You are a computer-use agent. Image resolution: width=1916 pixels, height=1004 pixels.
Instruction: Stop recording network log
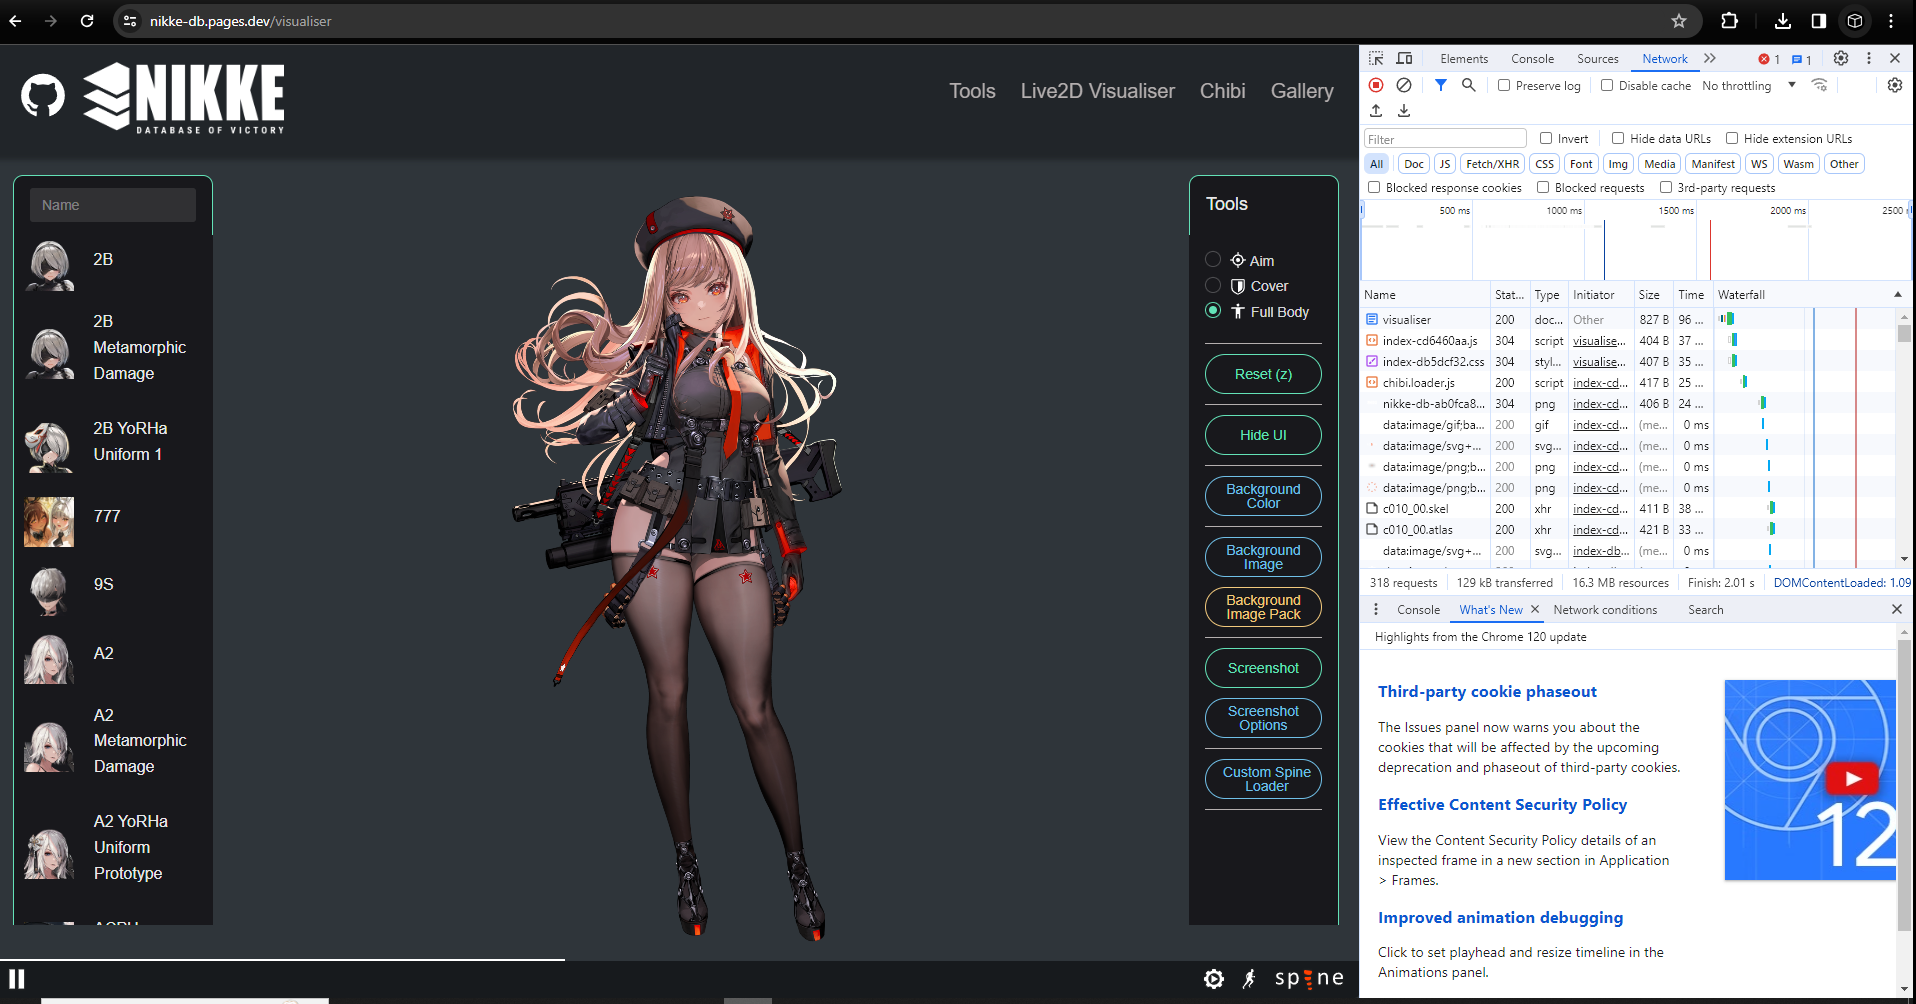point(1376,85)
